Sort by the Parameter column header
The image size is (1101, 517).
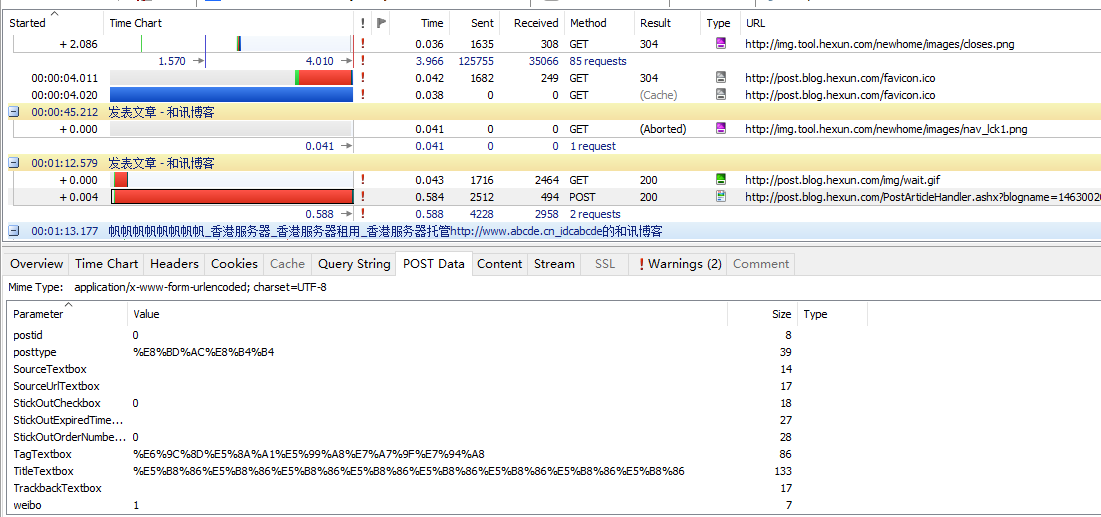pos(38,314)
